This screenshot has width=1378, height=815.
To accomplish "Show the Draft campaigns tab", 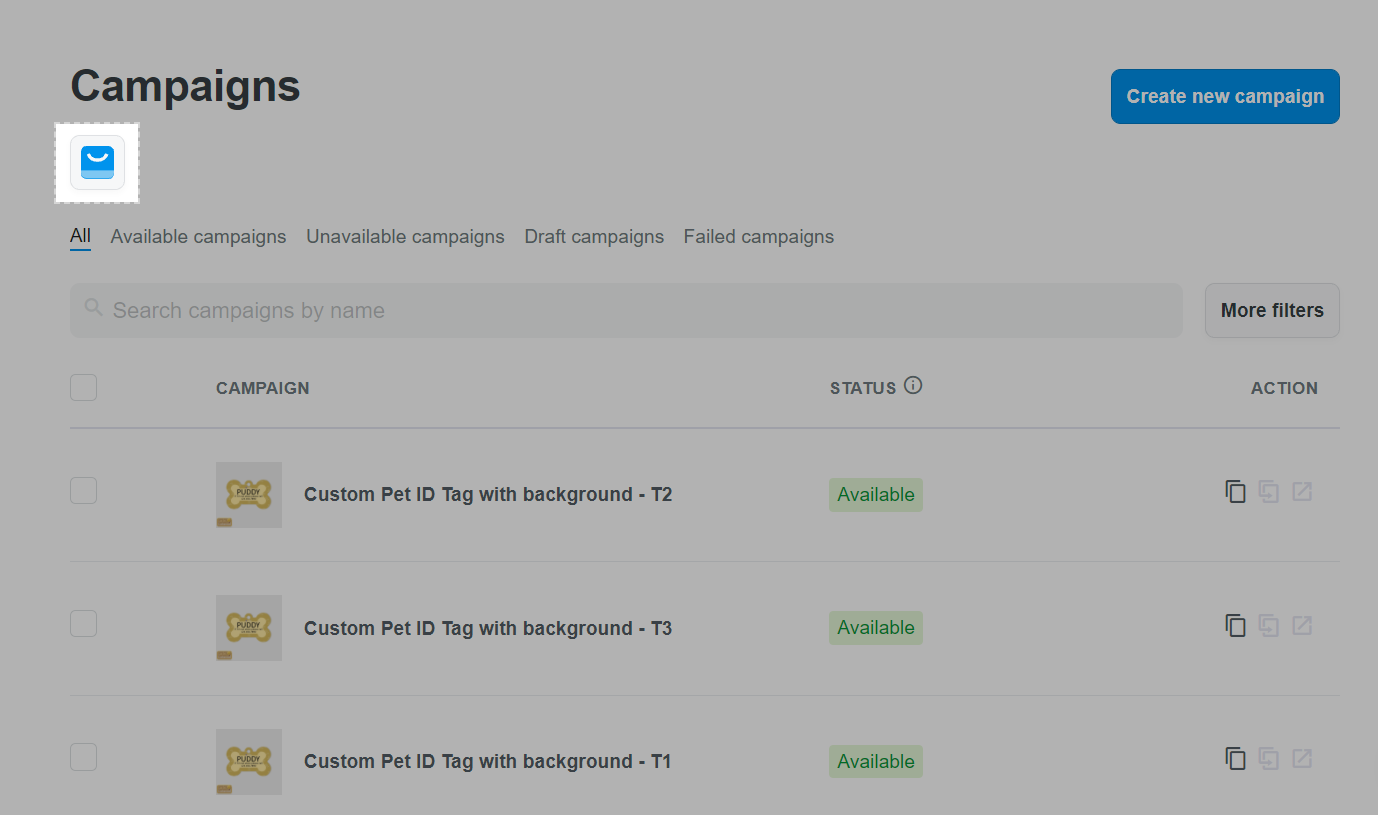I will point(594,237).
